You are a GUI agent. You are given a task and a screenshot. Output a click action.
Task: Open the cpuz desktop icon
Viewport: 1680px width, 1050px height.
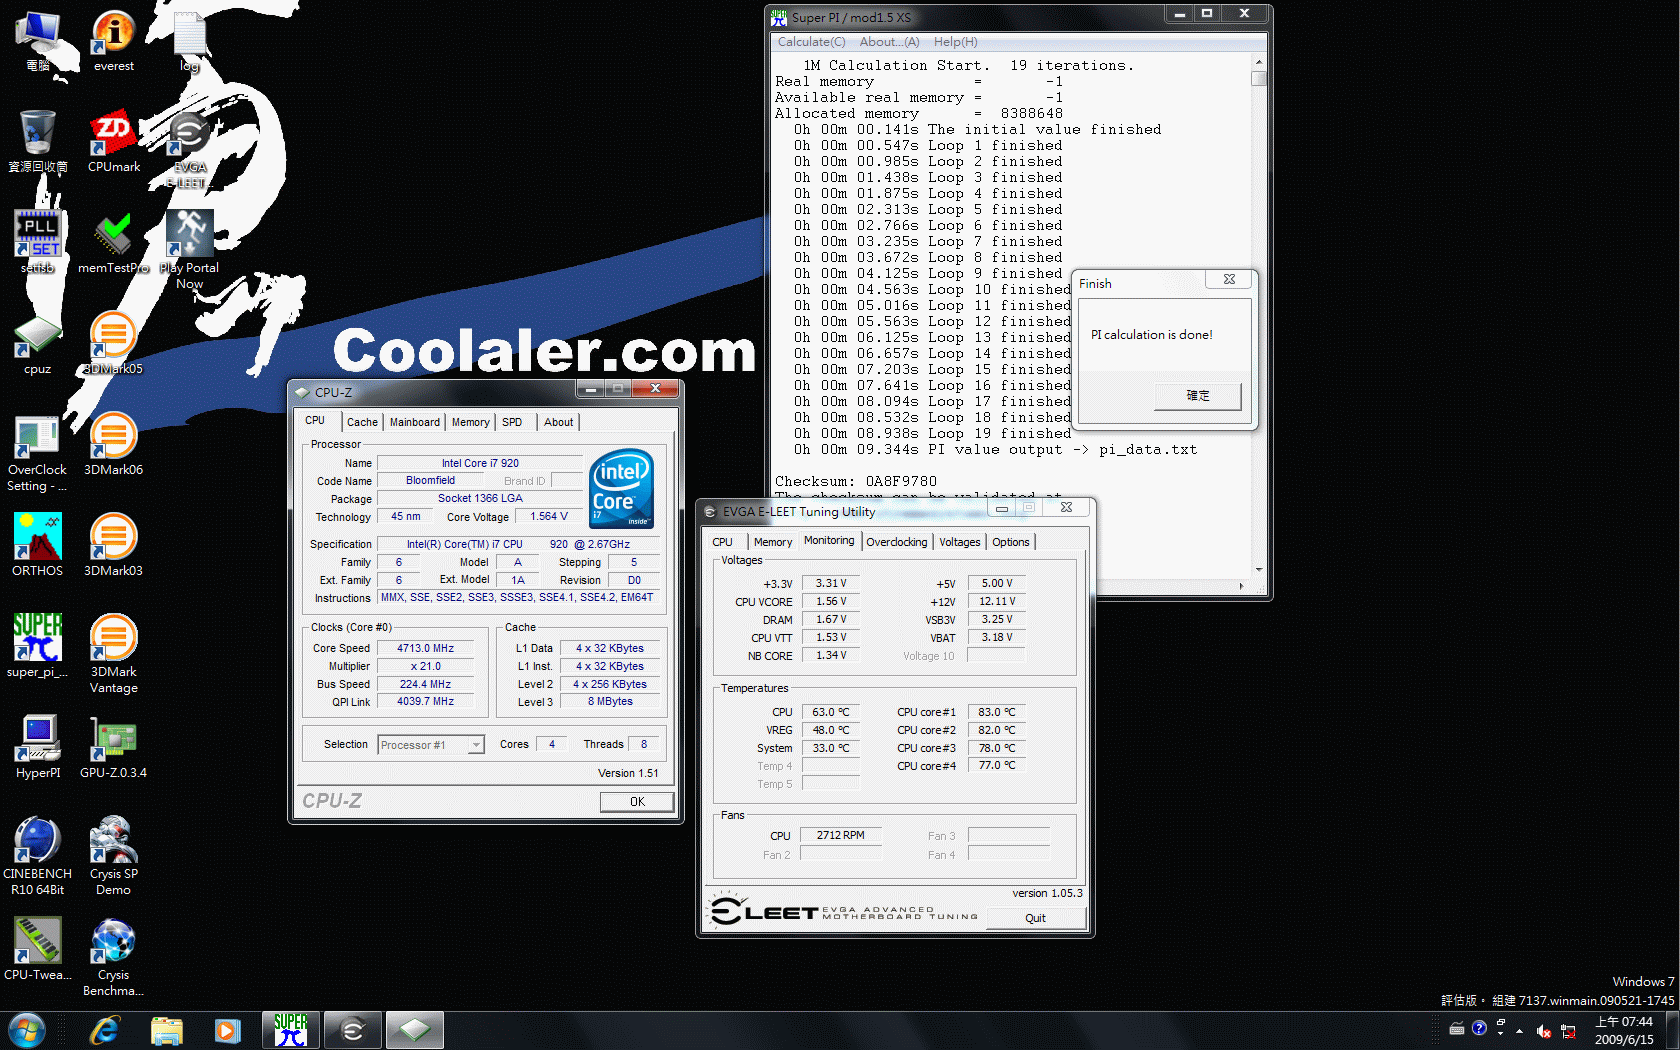[38, 343]
